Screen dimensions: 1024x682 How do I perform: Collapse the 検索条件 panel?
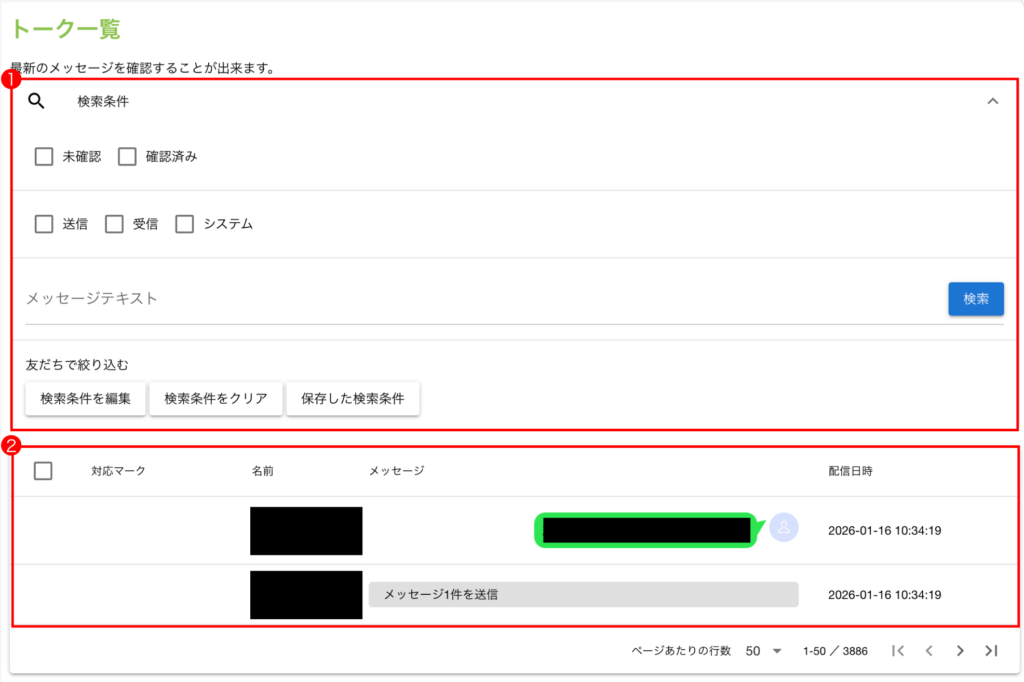pyautogui.click(x=992, y=101)
